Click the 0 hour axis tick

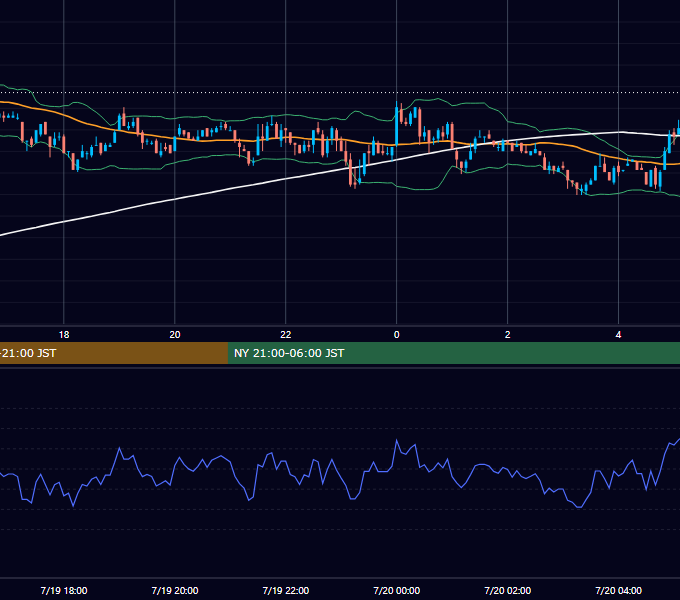coord(396,335)
